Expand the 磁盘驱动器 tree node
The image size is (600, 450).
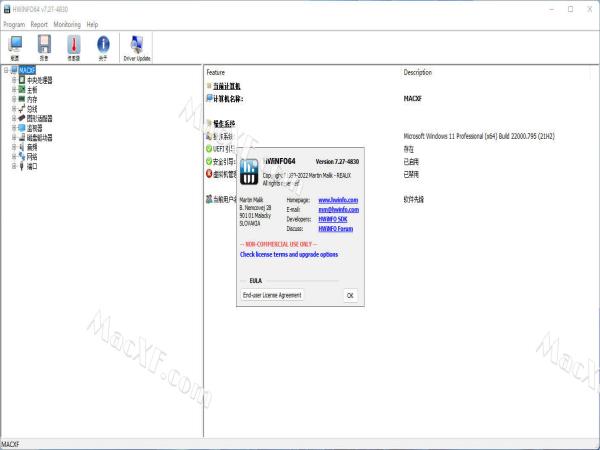coord(14,137)
